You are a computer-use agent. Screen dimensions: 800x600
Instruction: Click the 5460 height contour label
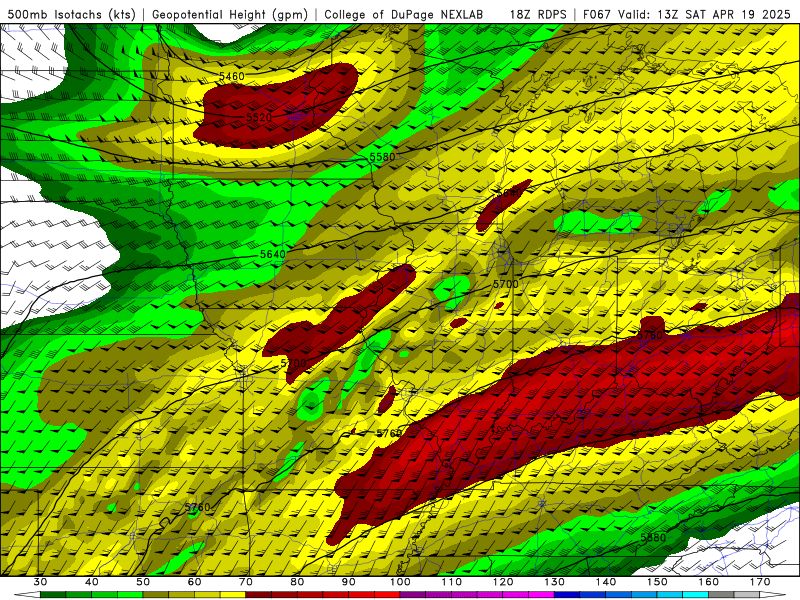click(x=232, y=77)
